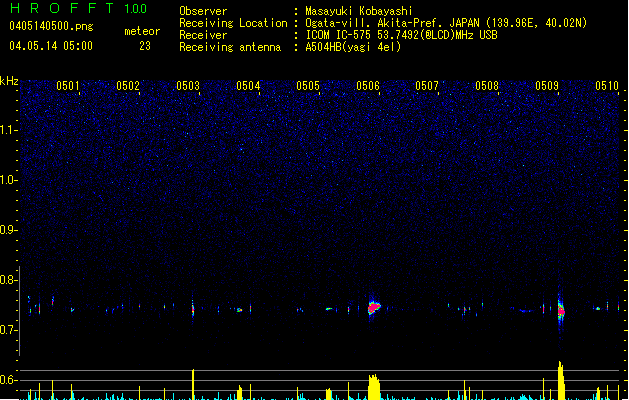Click the 'meteor' label
629x400 pixels.
tap(142, 31)
